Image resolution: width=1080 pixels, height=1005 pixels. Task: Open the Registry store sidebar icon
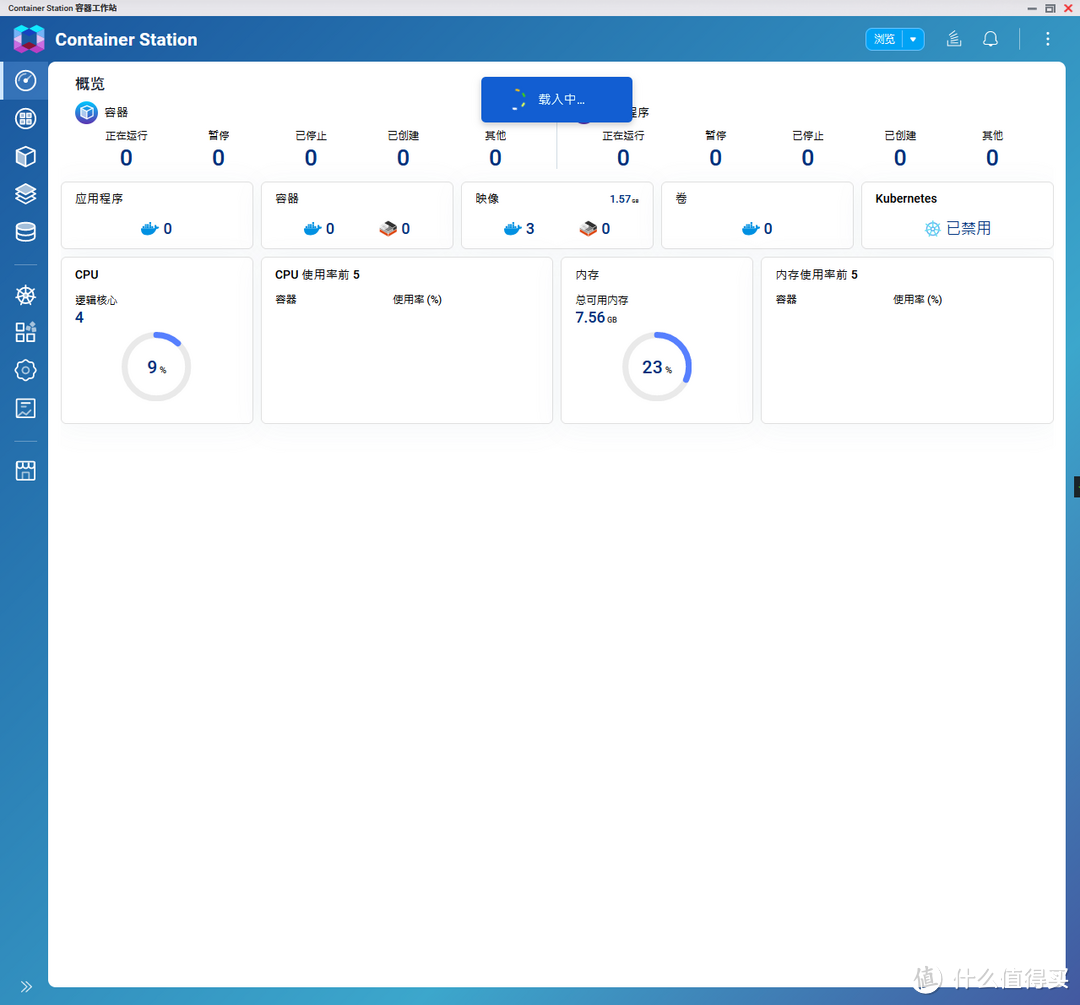point(25,471)
